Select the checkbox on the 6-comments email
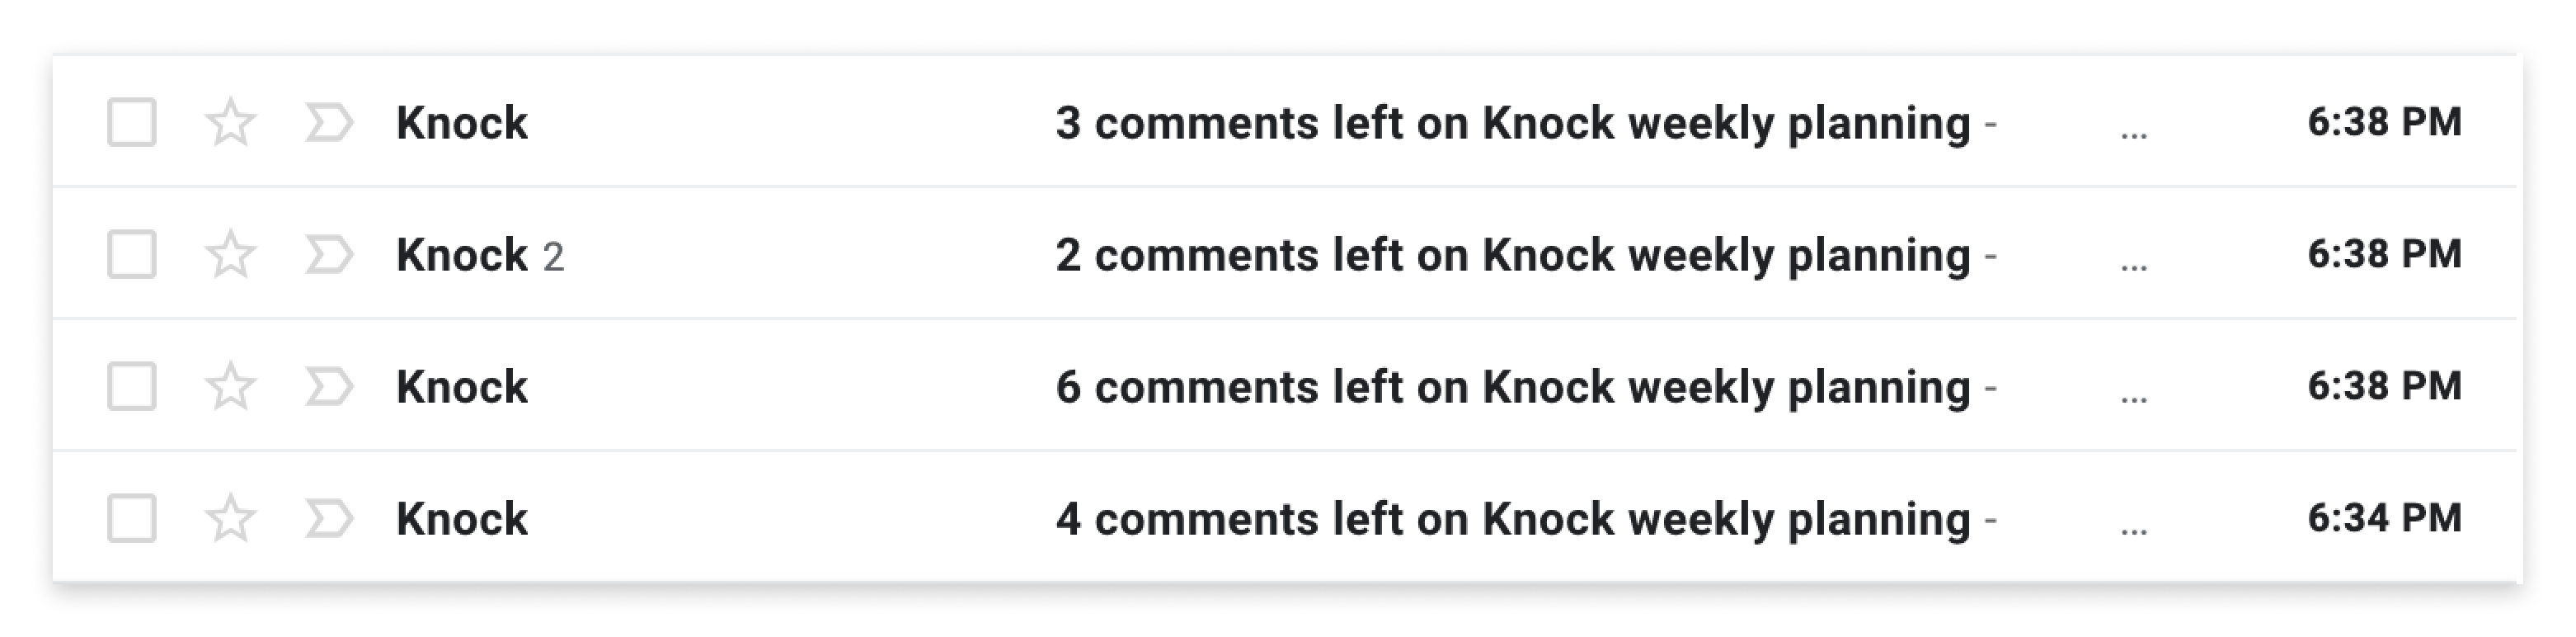 [133, 385]
